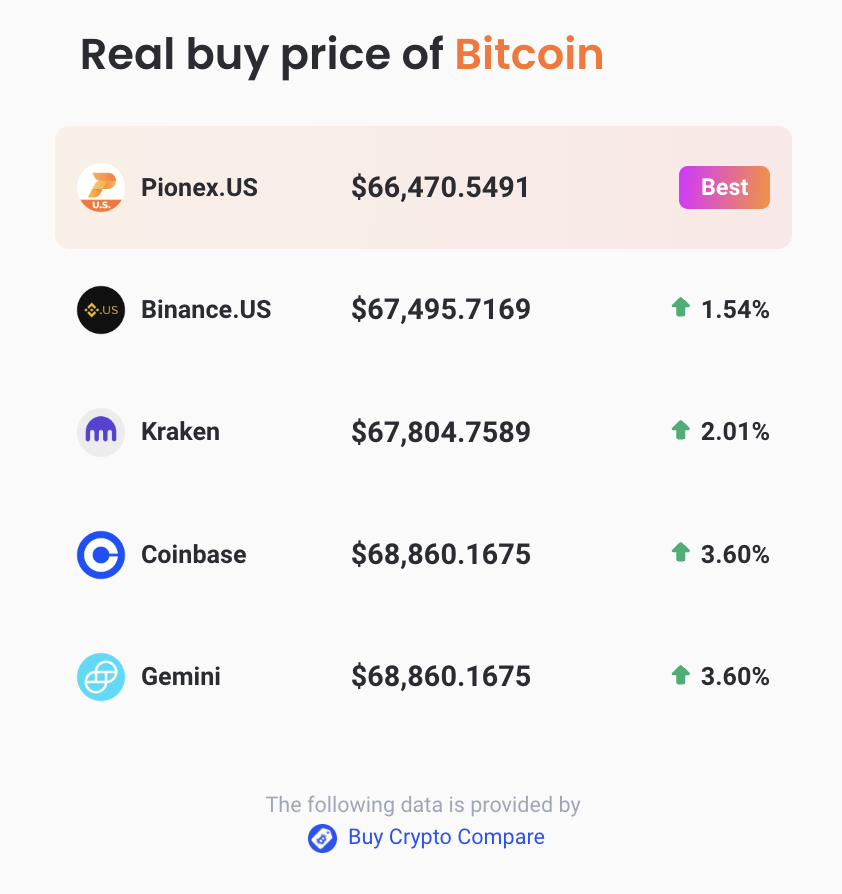
Task: Click the green arrow next to Kraken's 2.01%
Action: [681, 430]
